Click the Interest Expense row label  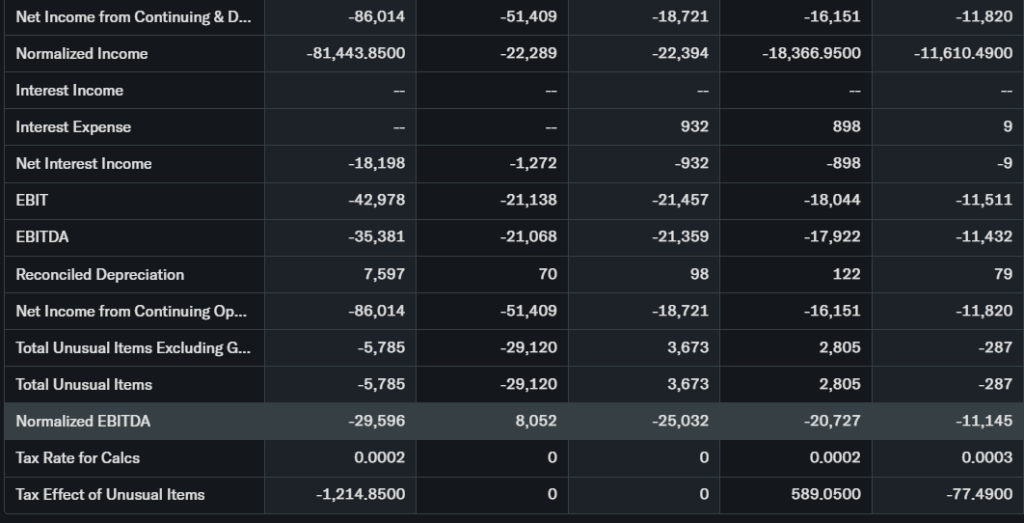(73, 127)
